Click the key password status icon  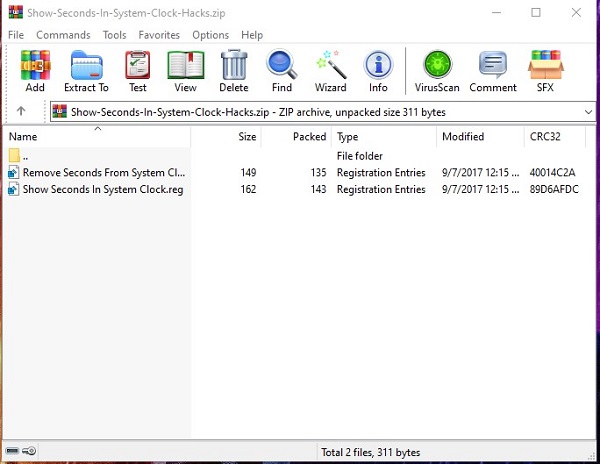(x=29, y=451)
